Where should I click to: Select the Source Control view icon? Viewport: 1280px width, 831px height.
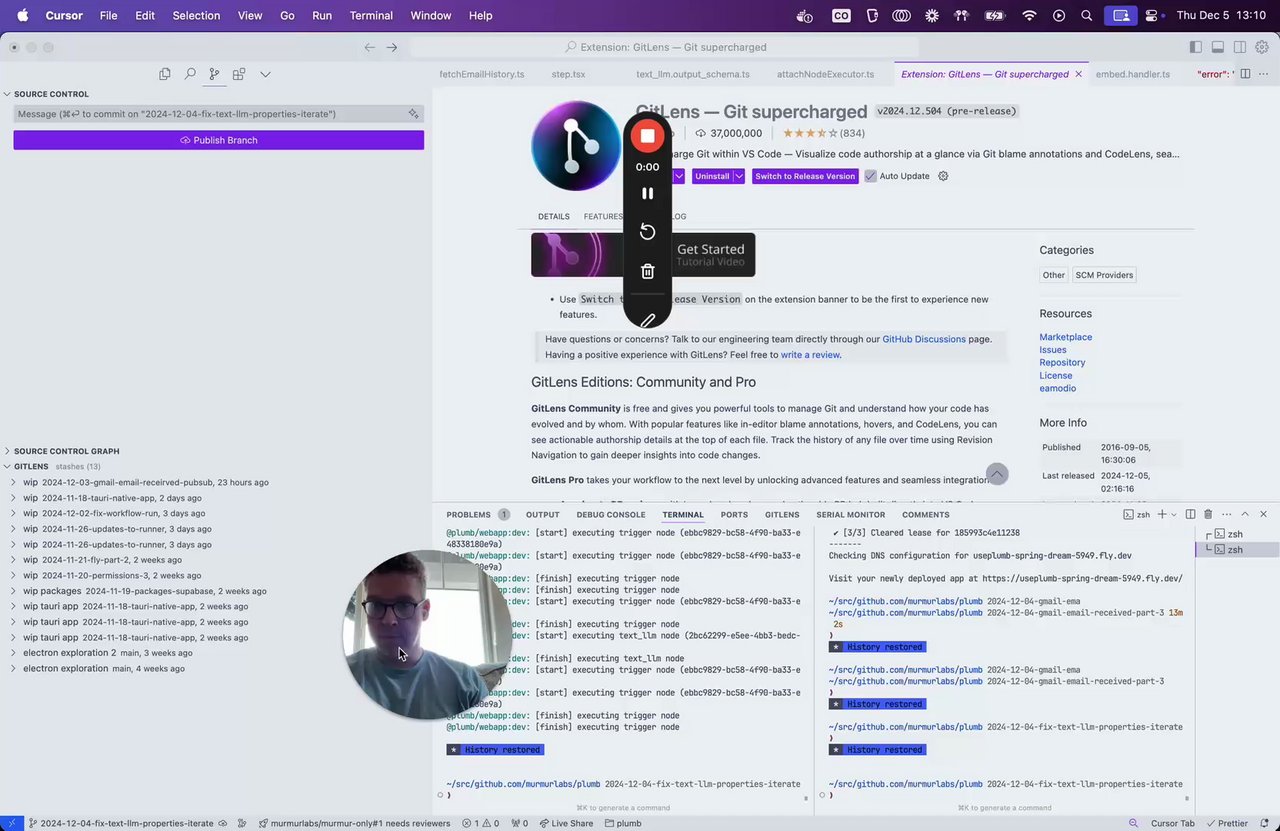pos(214,74)
